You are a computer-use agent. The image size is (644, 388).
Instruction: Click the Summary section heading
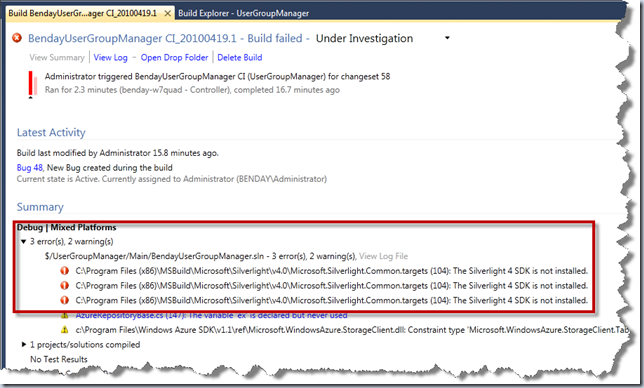click(x=40, y=207)
